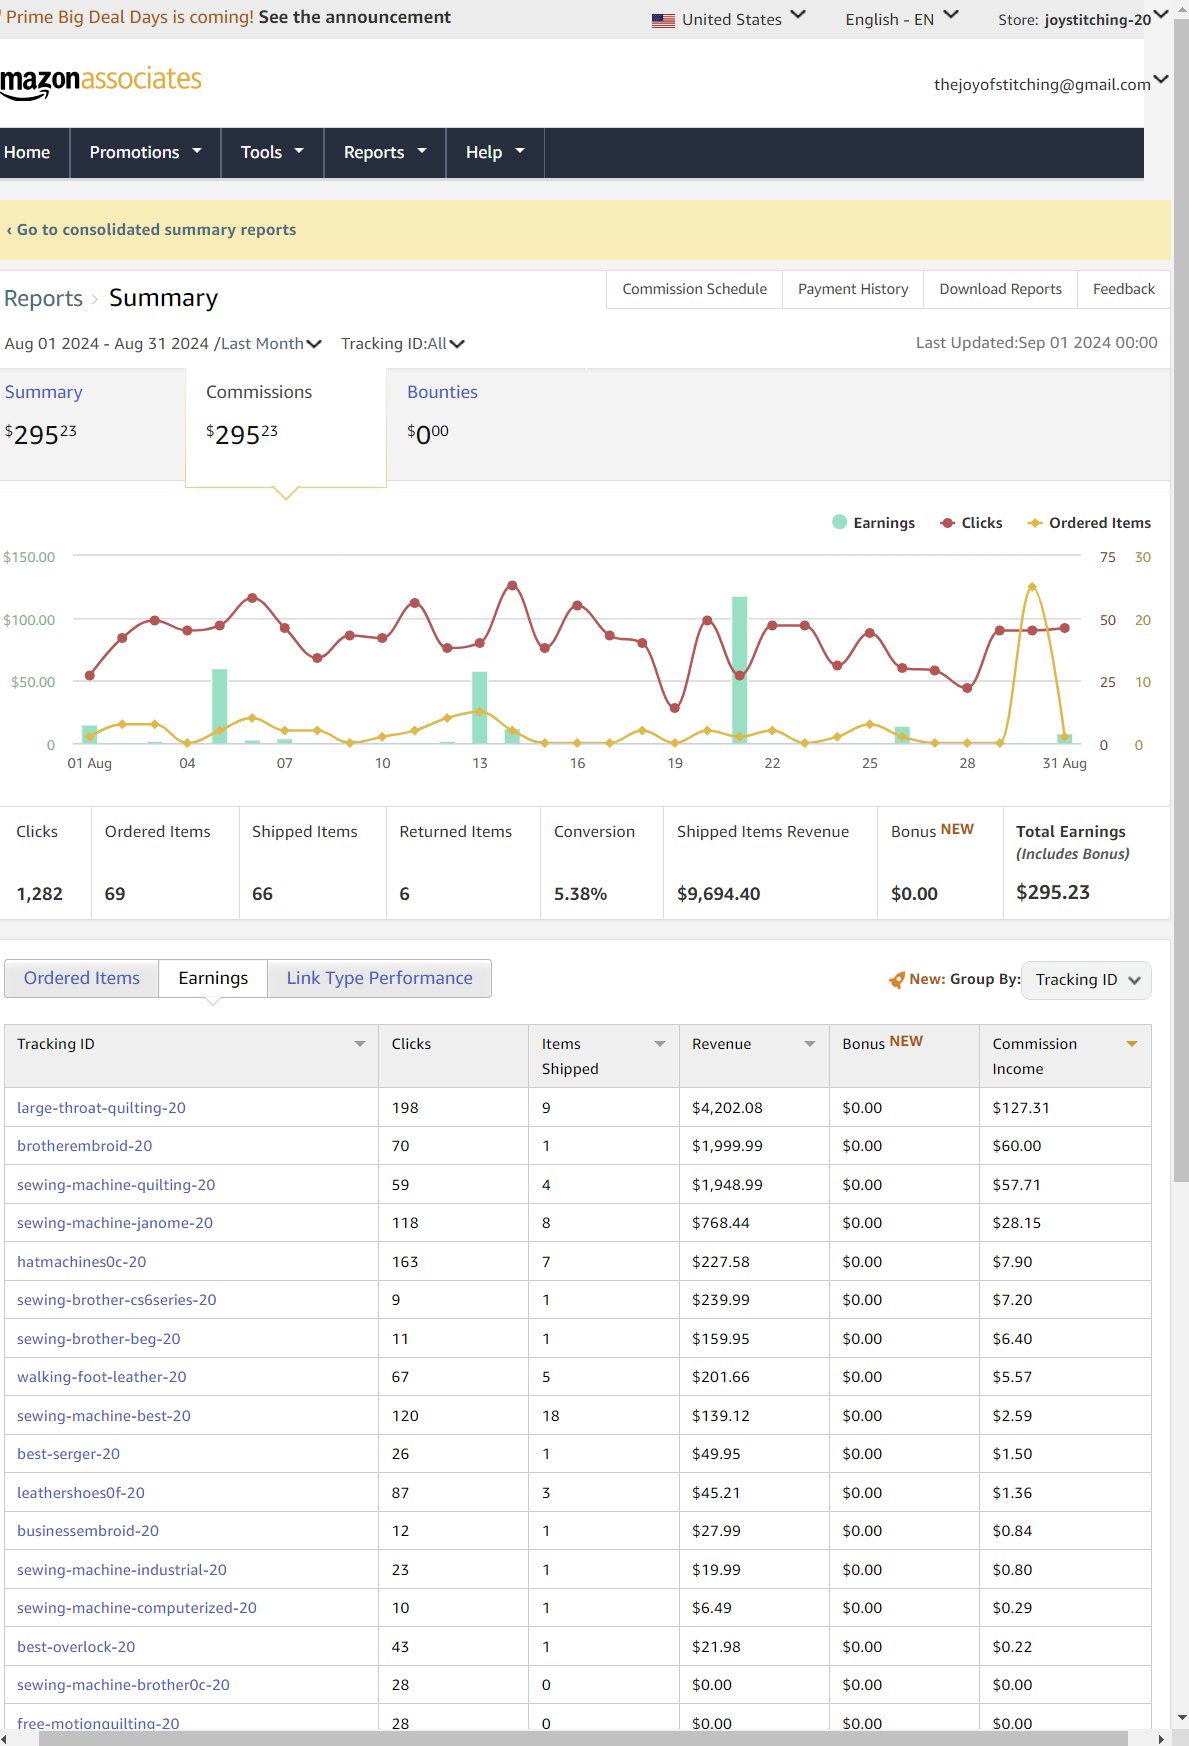Click Download Reports
The image size is (1189, 1746).
click(1000, 289)
